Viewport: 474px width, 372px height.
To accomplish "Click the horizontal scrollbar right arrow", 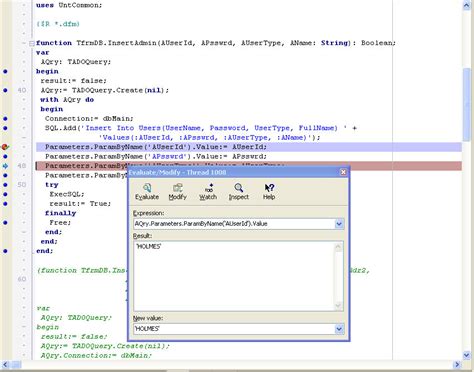I will click(x=457, y=364).
